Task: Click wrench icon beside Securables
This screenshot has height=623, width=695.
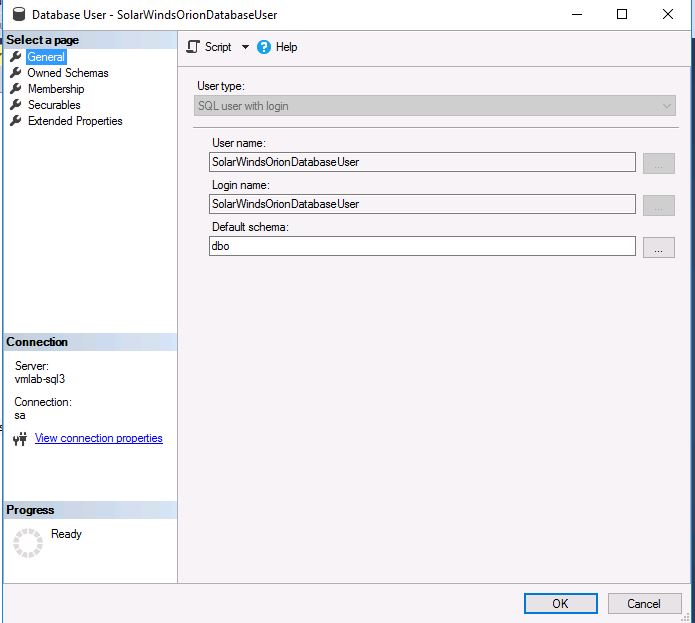Action: pos(16,104)
